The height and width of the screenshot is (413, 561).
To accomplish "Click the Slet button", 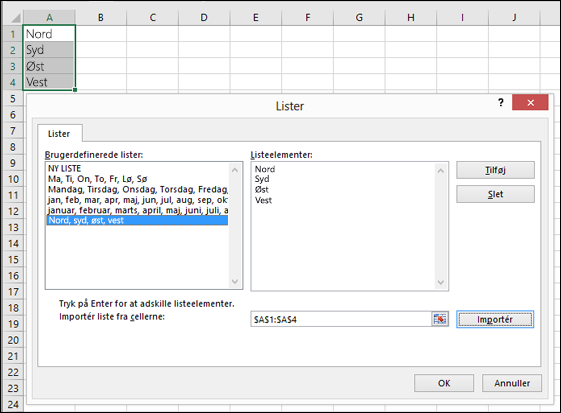I will (495, 194).
